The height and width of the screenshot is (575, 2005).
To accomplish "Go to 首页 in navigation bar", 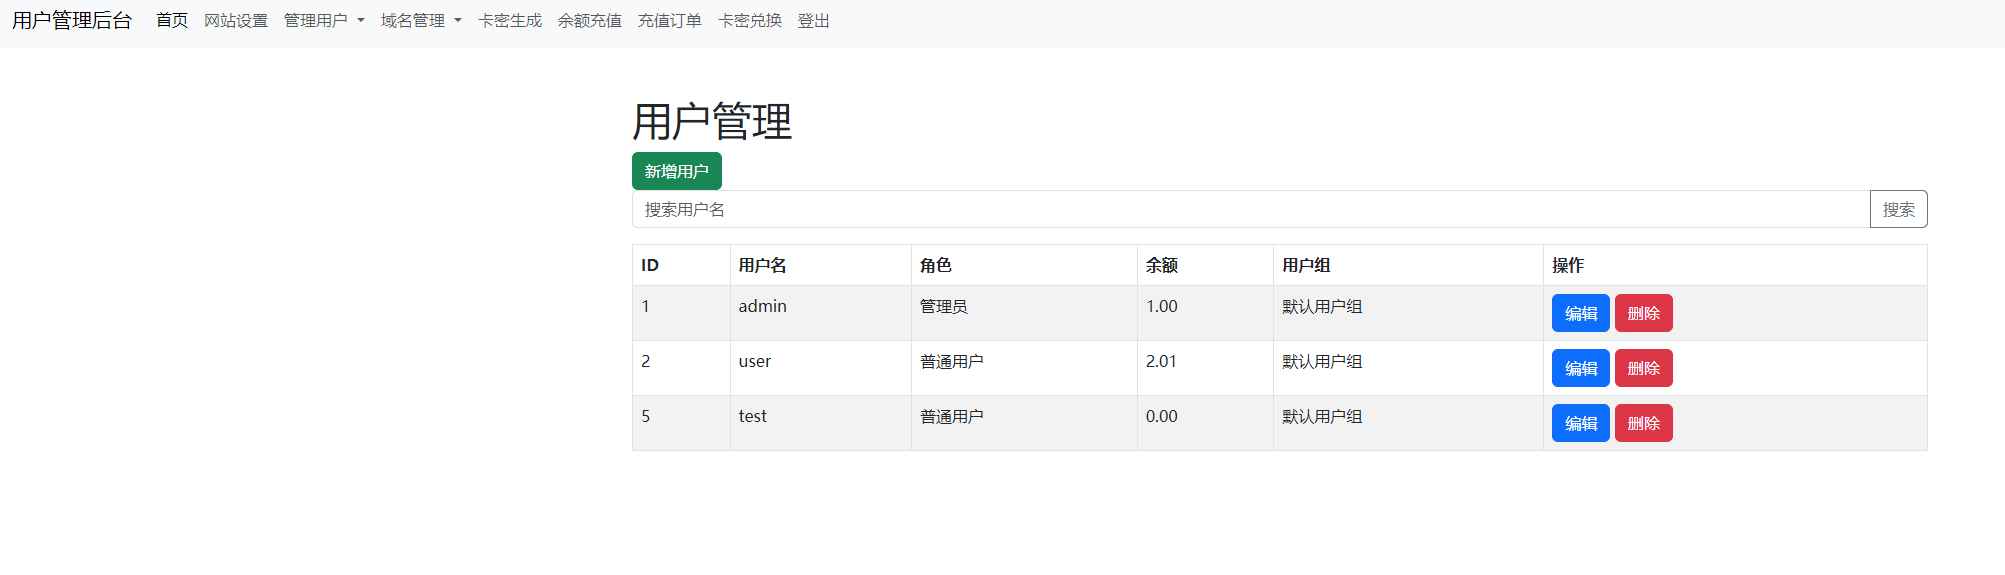I will (x=172, y=21).
